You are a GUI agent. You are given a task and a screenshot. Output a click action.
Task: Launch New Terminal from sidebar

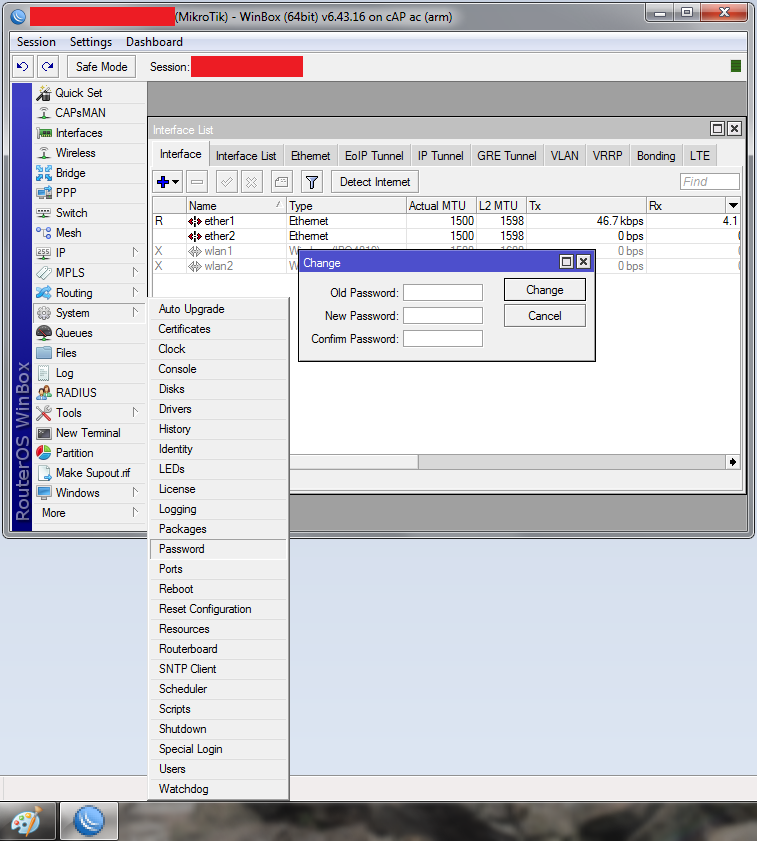click(89, 433)
